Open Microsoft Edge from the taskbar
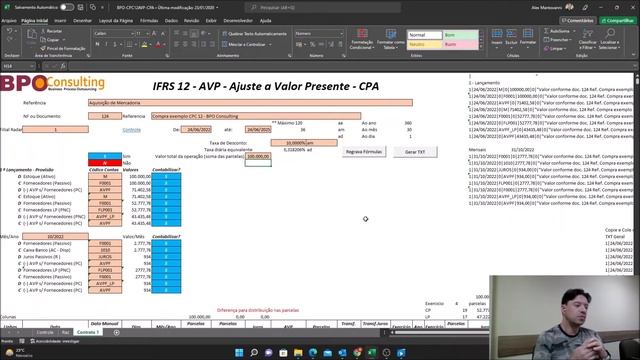 point(313,352)
